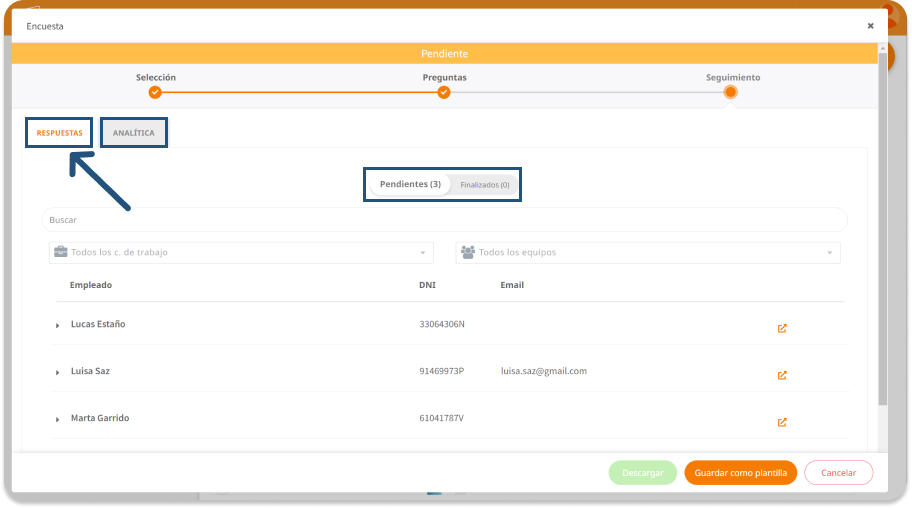Click the Selección step checkmark icon

point(155,93)
